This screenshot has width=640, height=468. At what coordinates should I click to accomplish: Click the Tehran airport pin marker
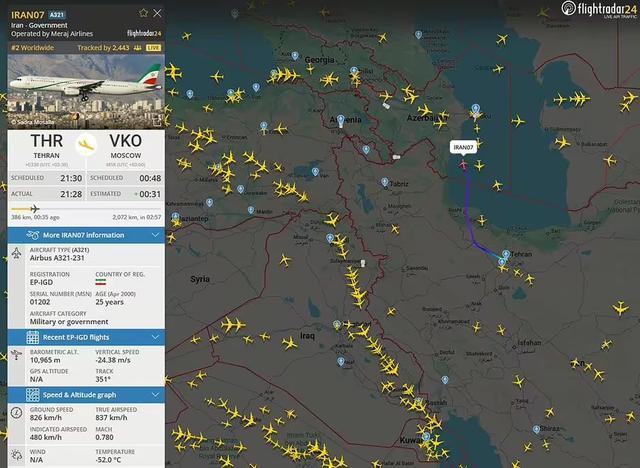coord(506,255)
